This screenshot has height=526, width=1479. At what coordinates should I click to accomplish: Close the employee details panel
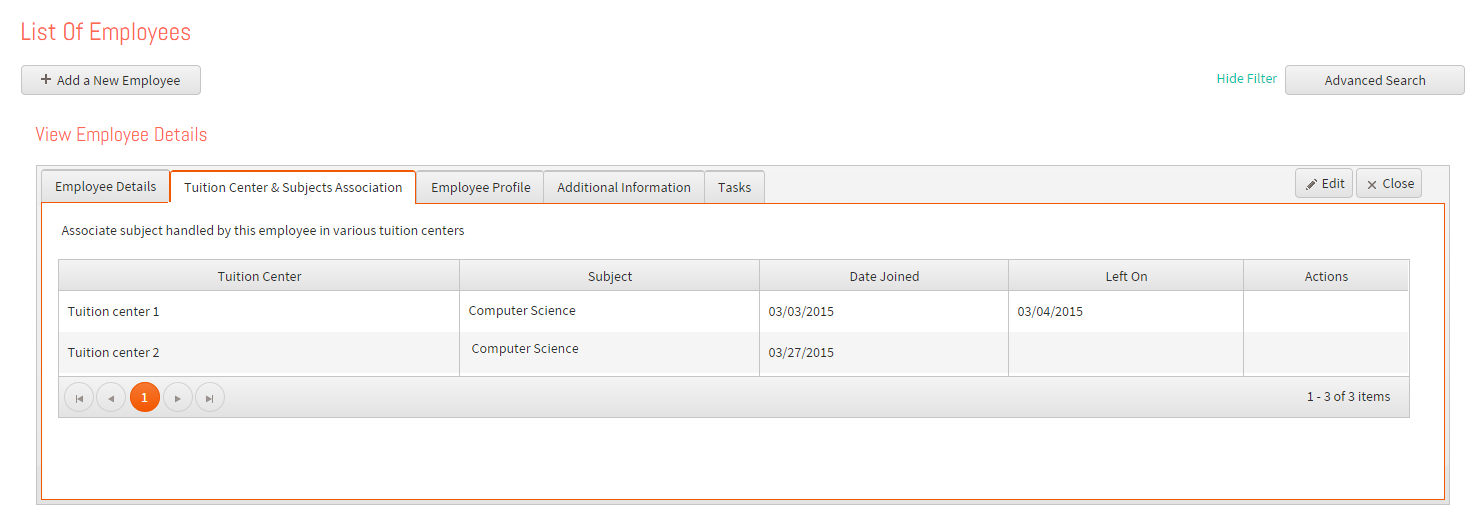1389,184
